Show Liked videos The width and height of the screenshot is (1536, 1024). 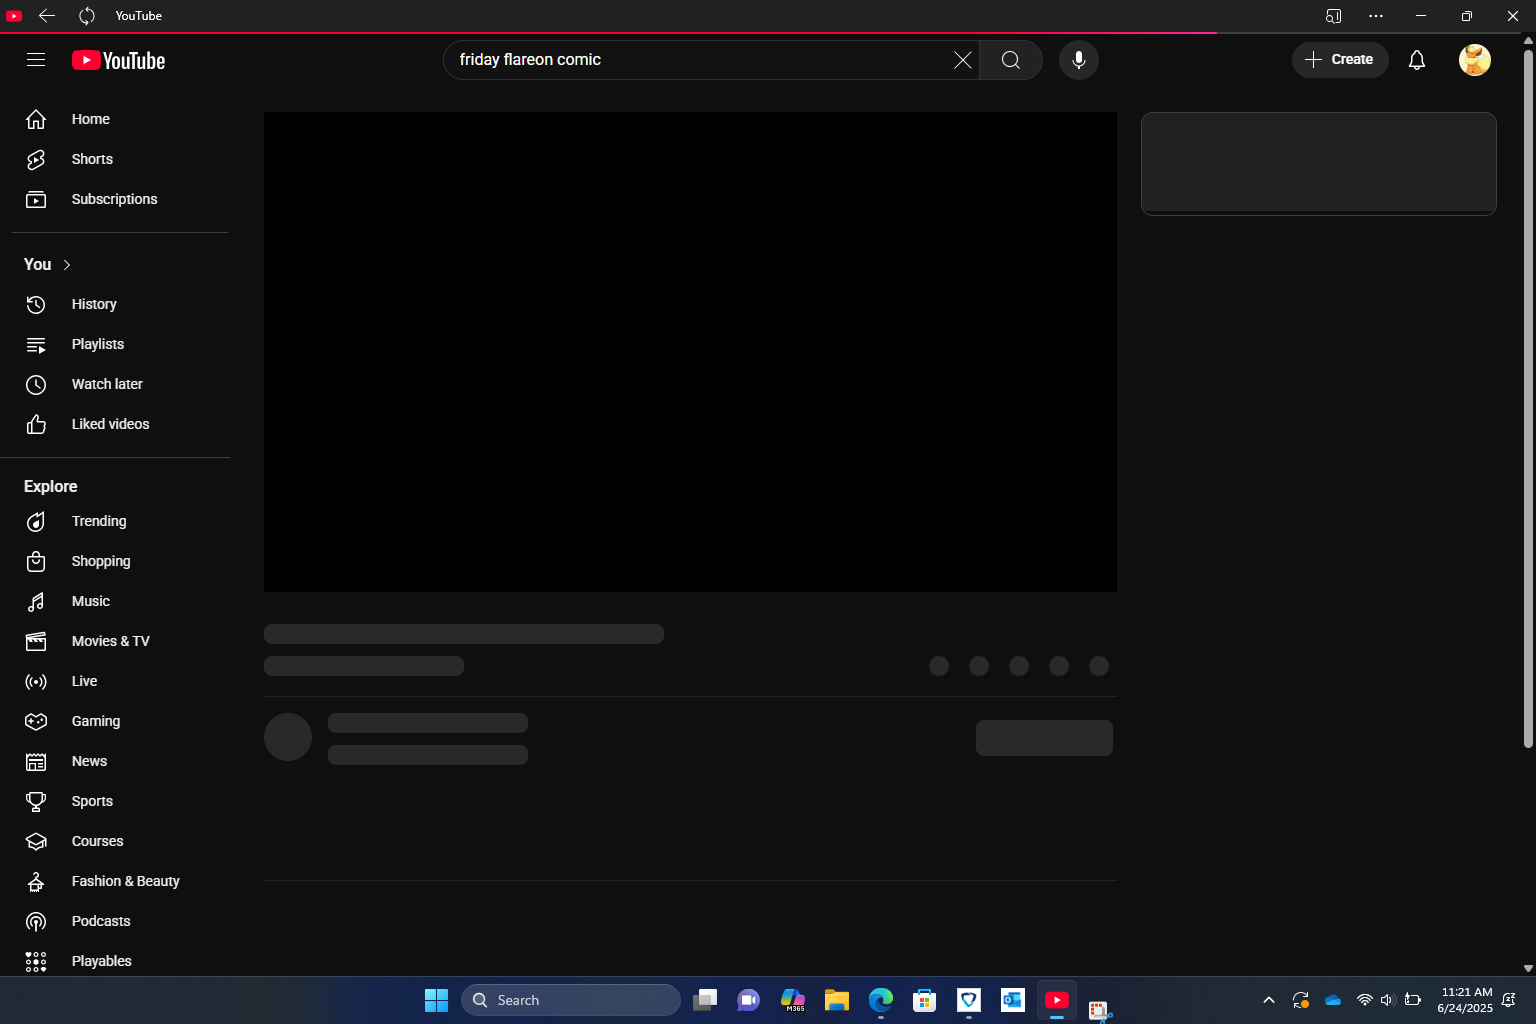(x=110, y=424)
